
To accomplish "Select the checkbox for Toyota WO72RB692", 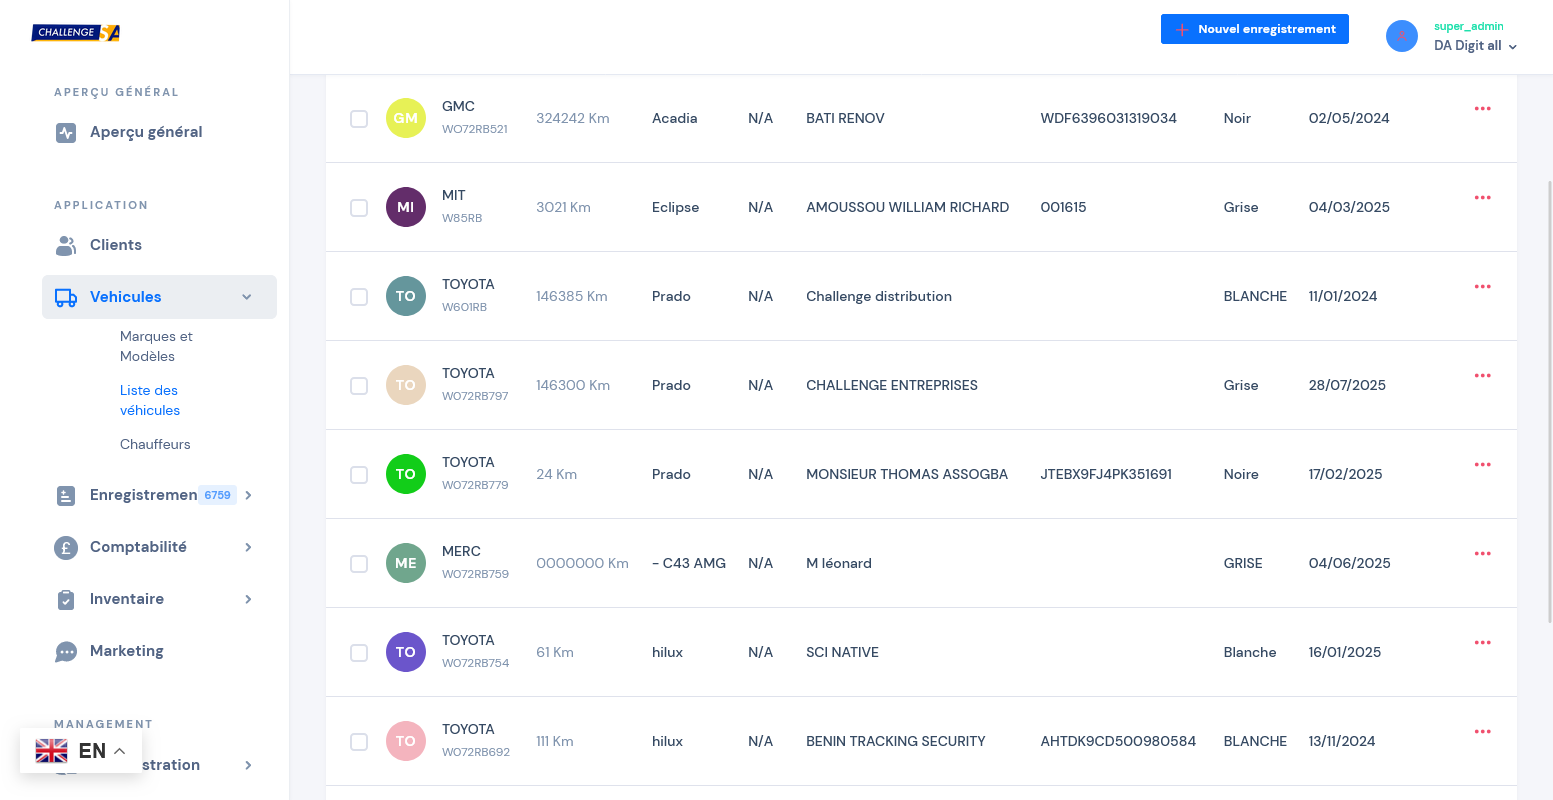I will (359, 742).
